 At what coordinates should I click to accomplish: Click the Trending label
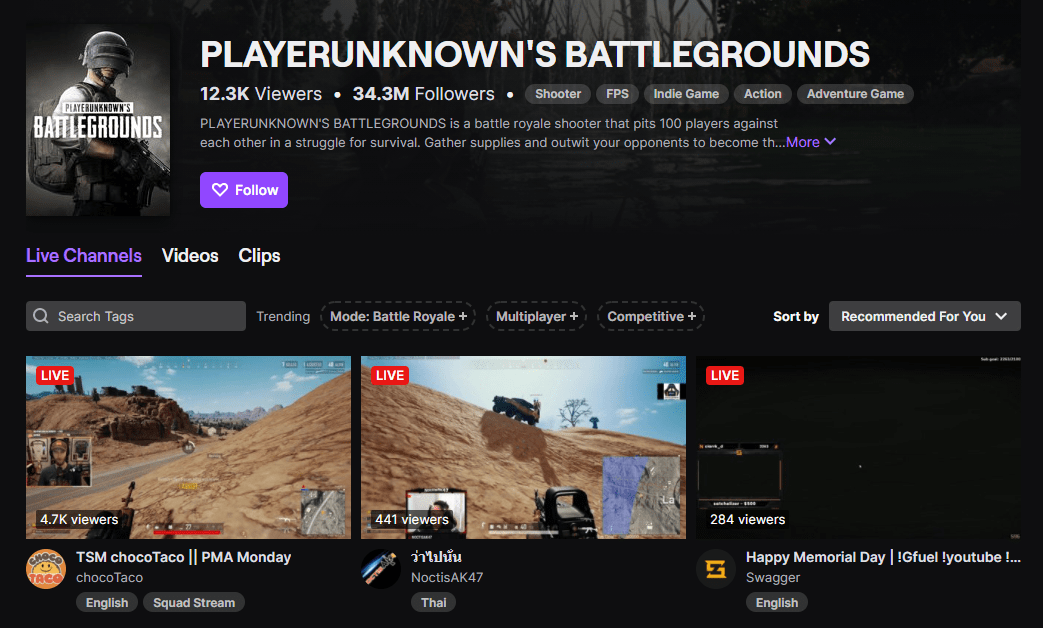(283, 317)
